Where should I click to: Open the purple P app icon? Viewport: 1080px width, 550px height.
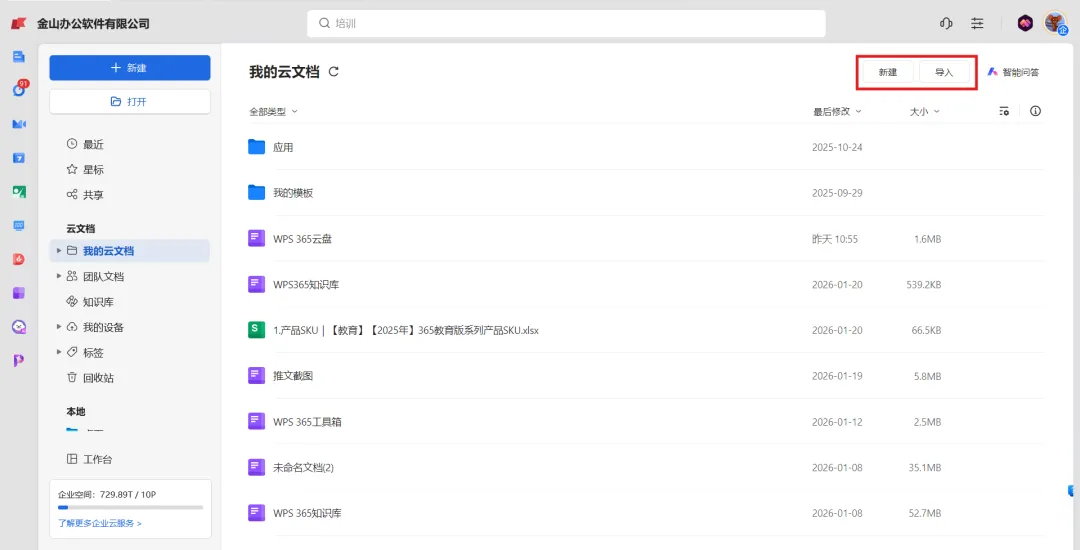19,360
